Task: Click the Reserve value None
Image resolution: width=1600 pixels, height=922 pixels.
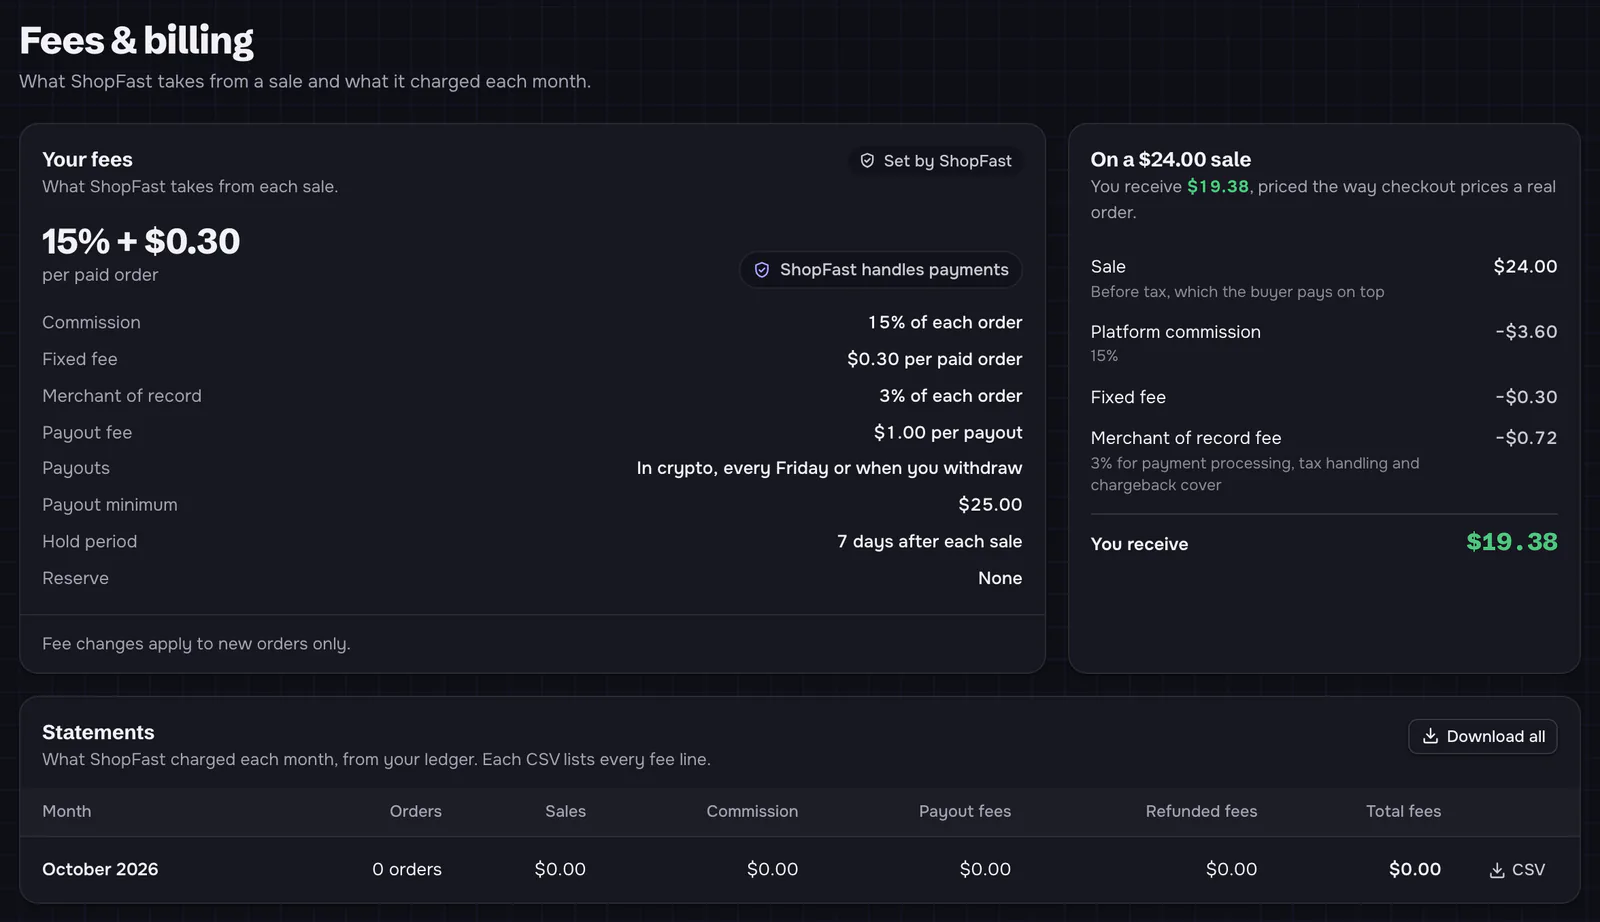Action: [x=1000, y=578]
